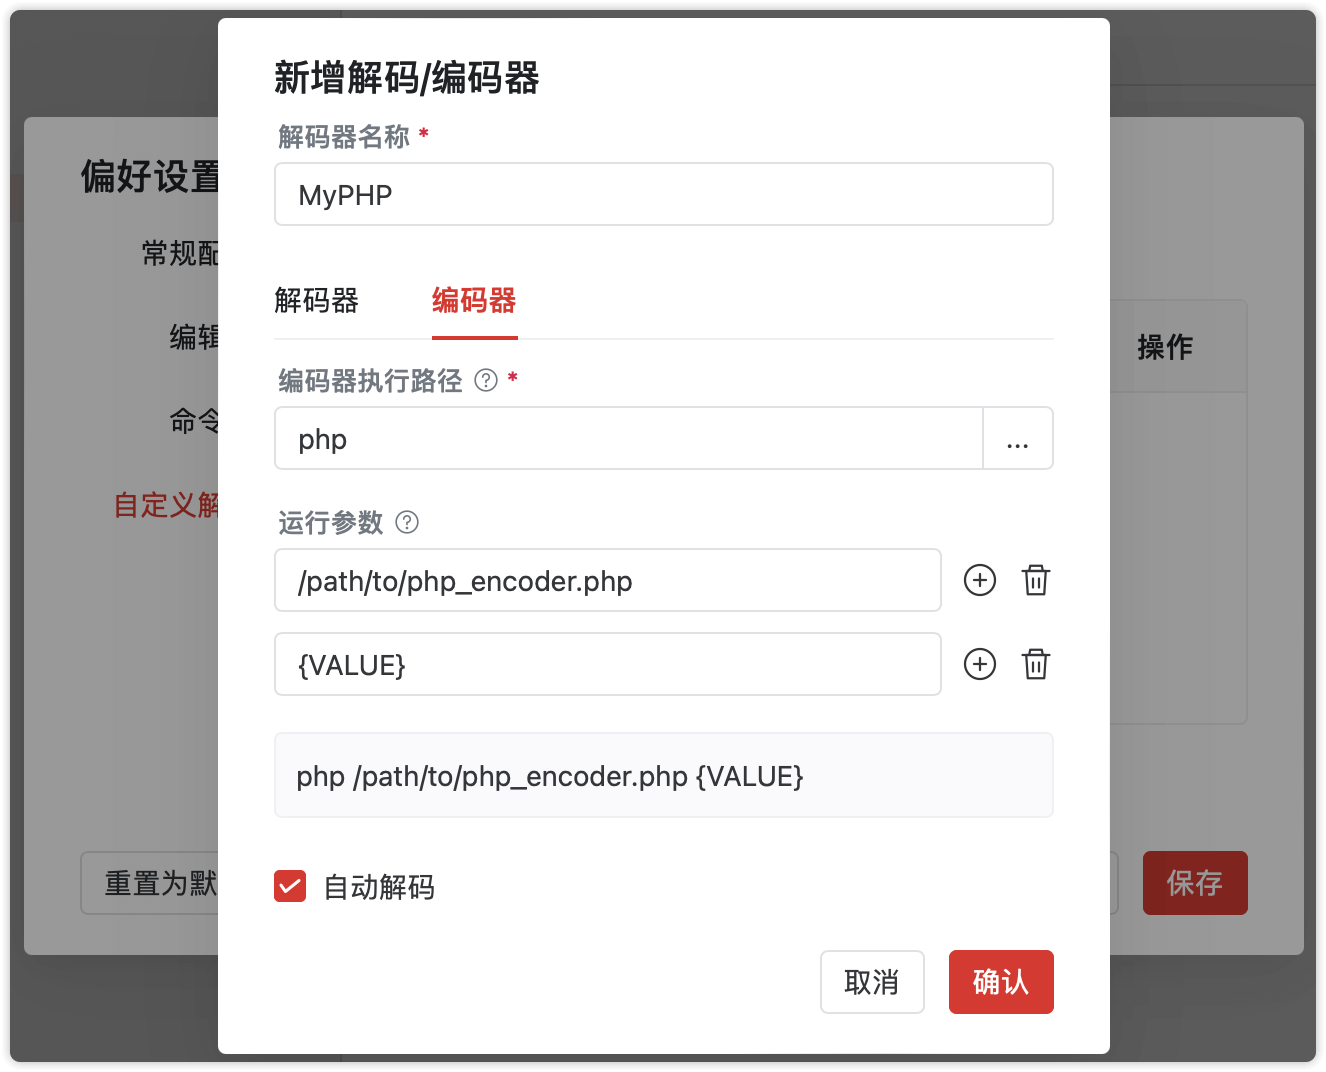Click inside the {VALUE} parameter field
This screenshot has height=1072, width=1326.
tap(607, 664)
